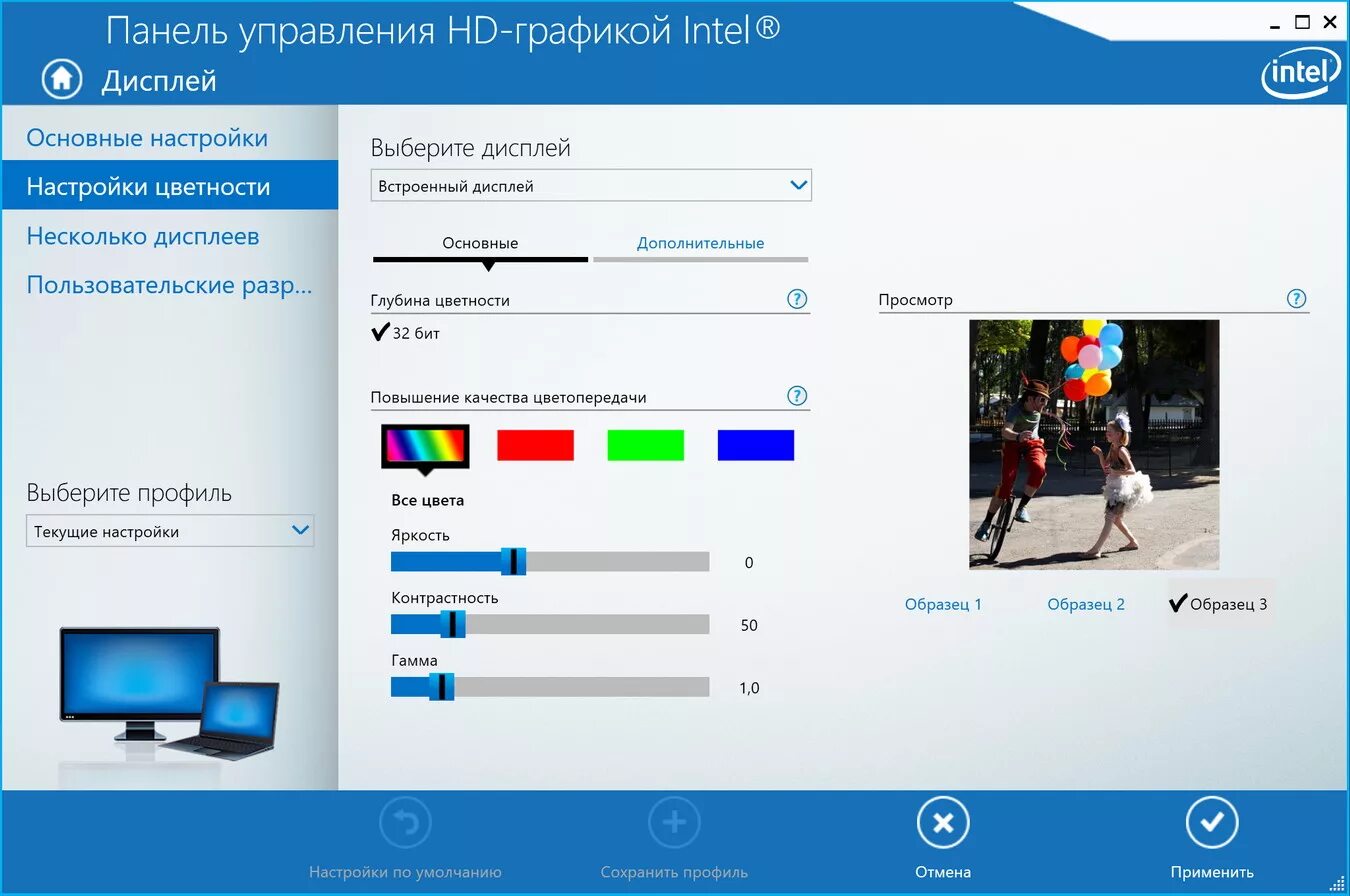Maximize the Intel panel window
Screen dimensions: 1350x896
point(1302,22)
